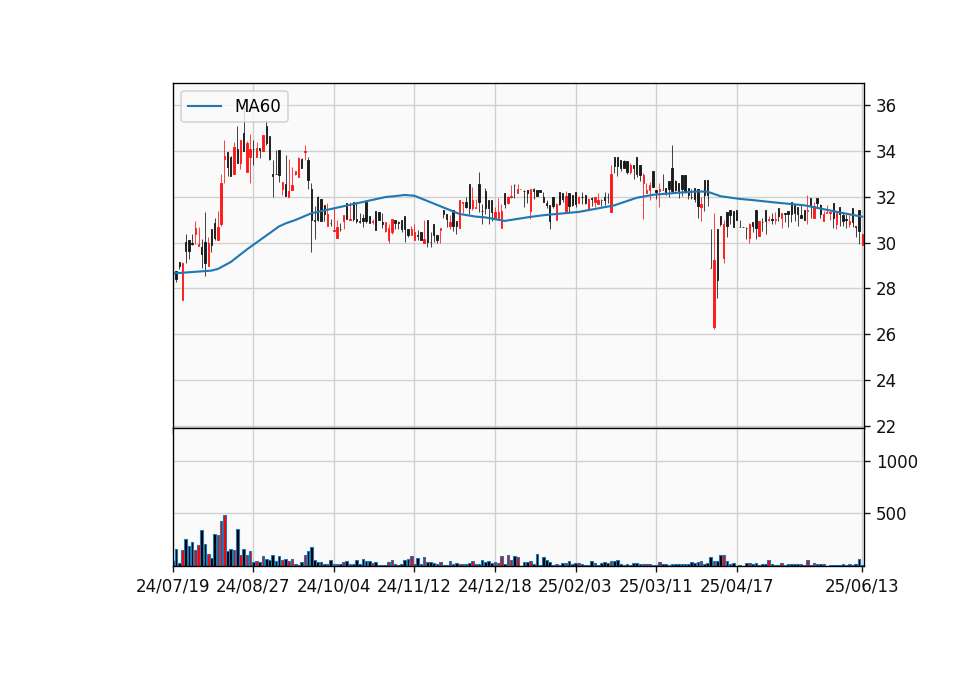Click the price axis value 24
This screenshot has width=960, height=690.
pyautogui.click(x=886, y=381)
